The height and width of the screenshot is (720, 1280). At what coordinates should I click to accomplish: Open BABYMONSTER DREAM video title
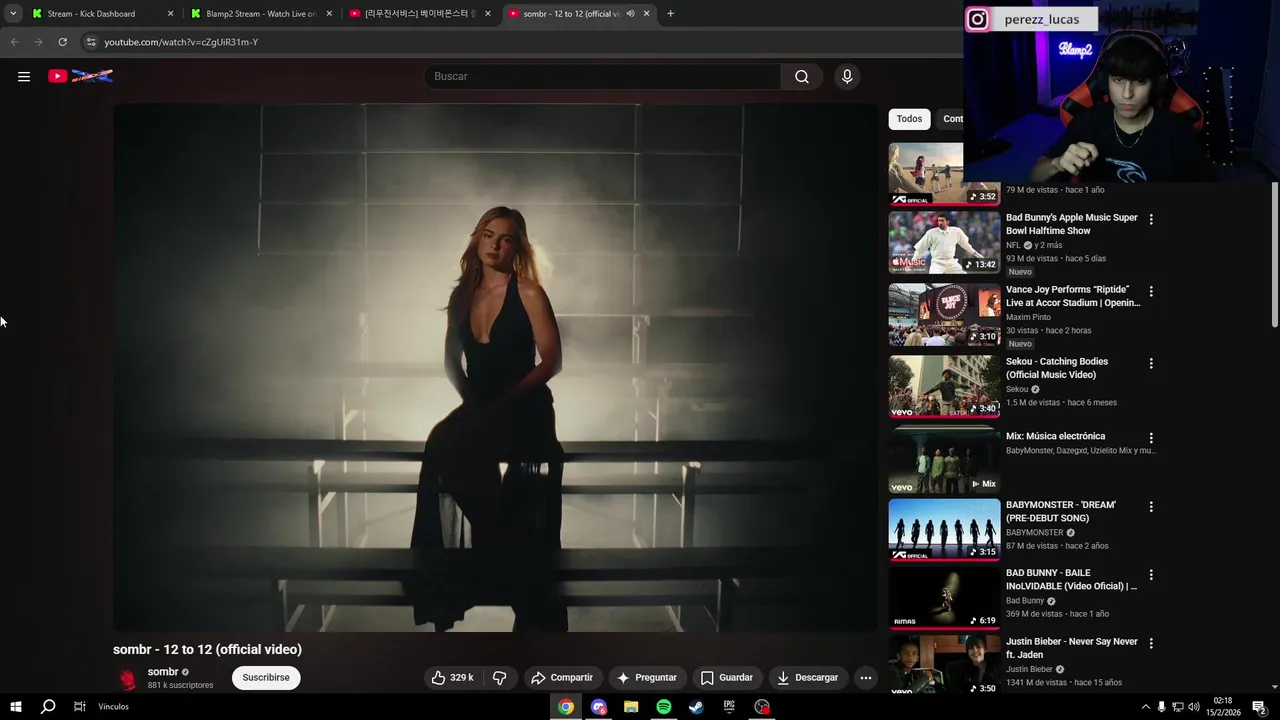coord(1060,511)
